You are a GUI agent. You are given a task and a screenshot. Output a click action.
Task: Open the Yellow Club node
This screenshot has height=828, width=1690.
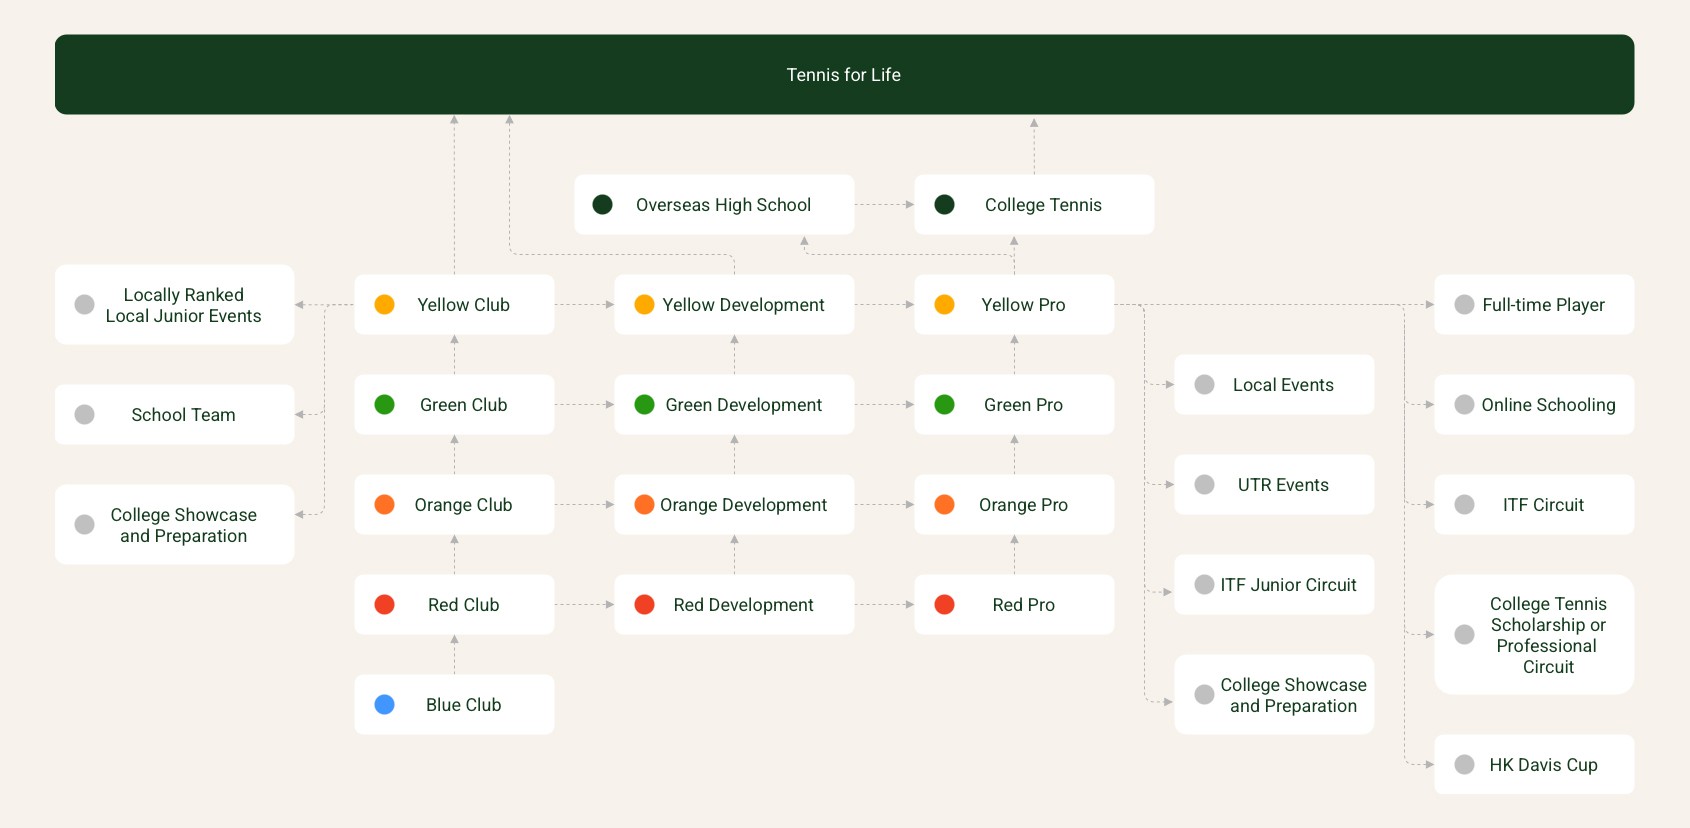point(454,304)
